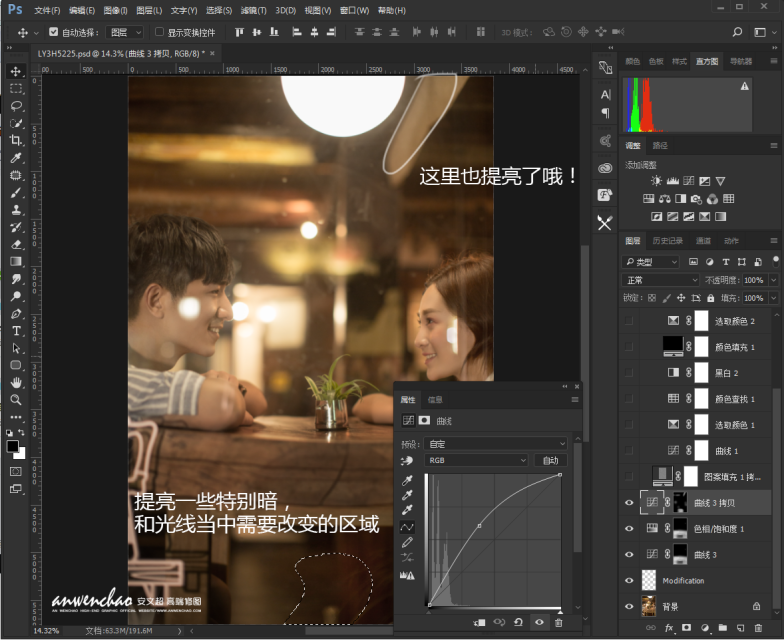Click the black point eyedropper in Curves

coord(408,480)
